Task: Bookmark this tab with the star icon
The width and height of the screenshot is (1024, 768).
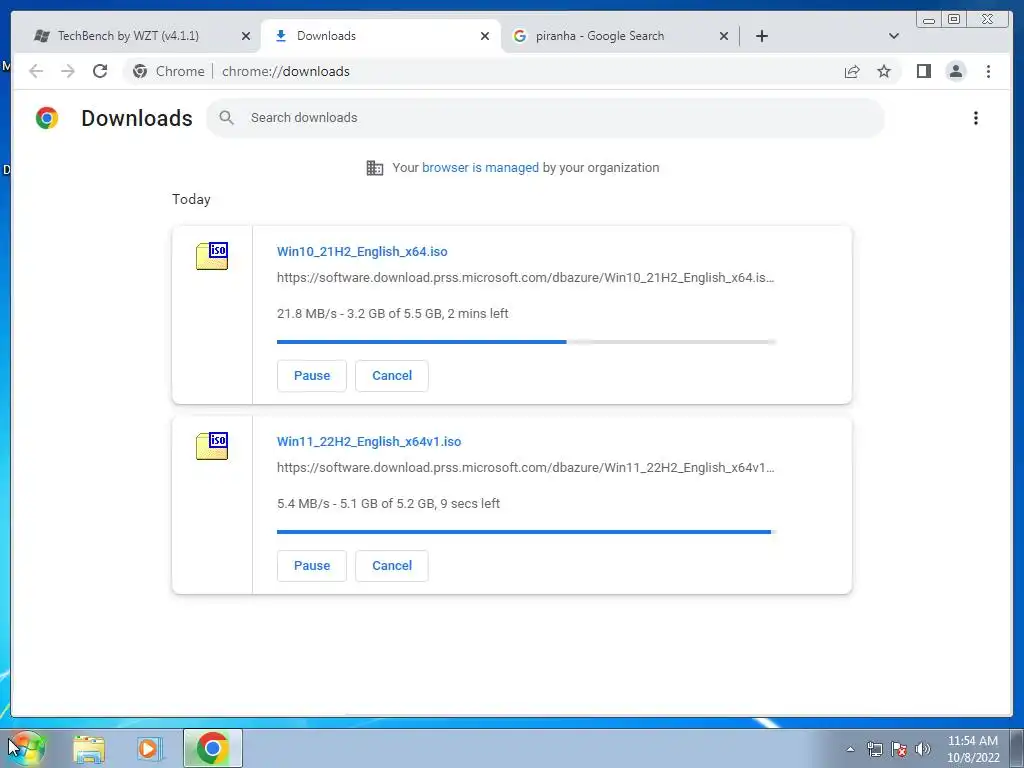Action: (884, 71)
